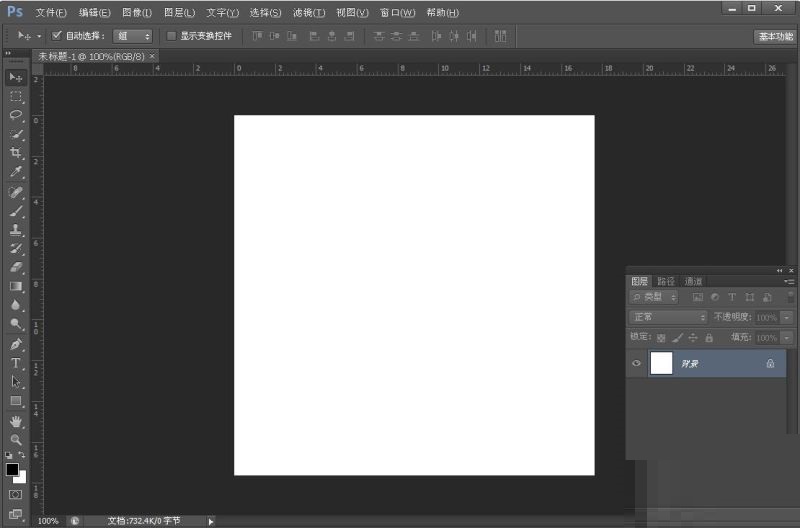Image resolution: width=800 pixels, height=528 pixels.
Task: Open the 滤镜(T) menu
Action: (309, 13)
